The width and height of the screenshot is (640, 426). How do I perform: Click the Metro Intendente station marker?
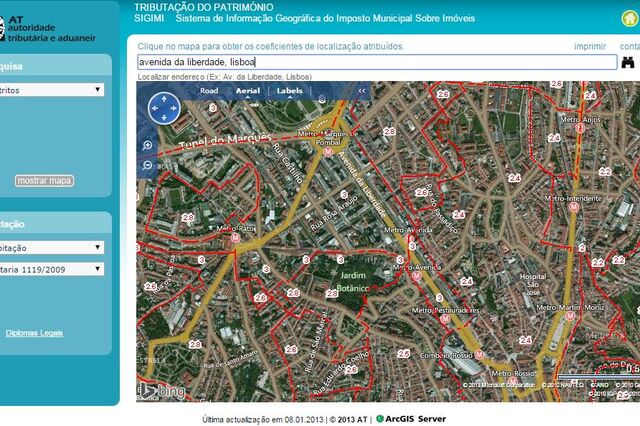(x=574, y=207)
